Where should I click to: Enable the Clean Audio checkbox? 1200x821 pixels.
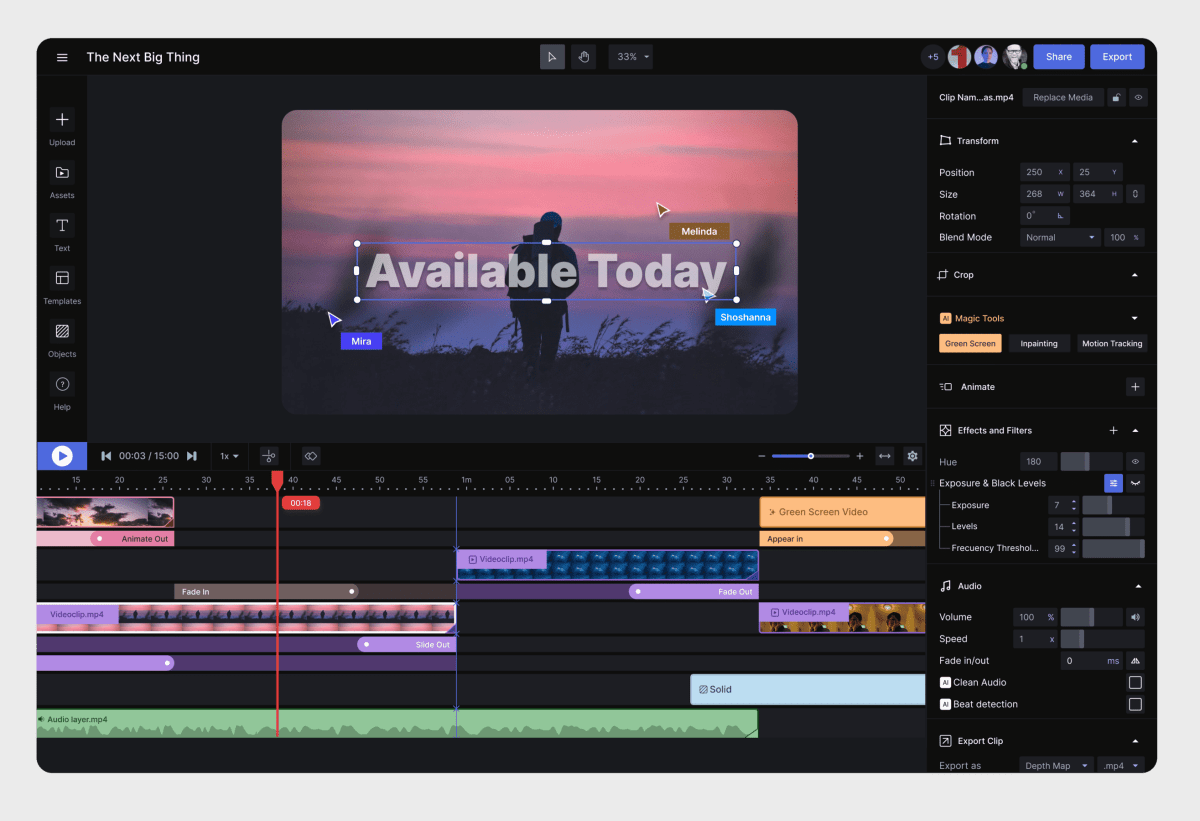click(1135, 683)
